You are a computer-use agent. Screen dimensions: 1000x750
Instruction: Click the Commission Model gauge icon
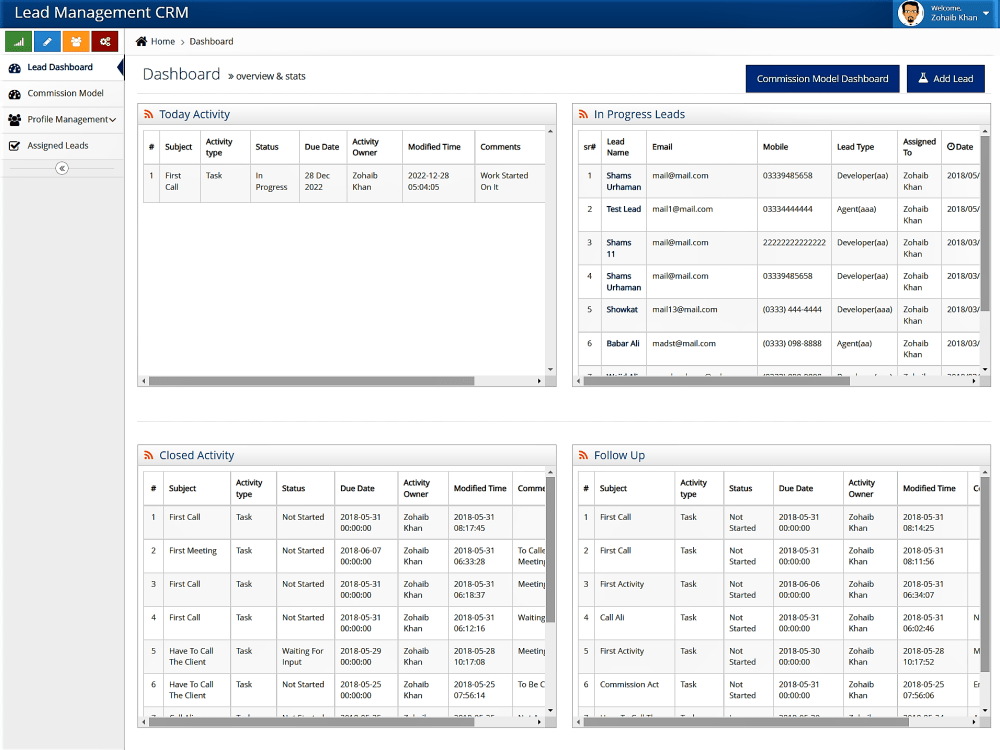pos(15,94)
